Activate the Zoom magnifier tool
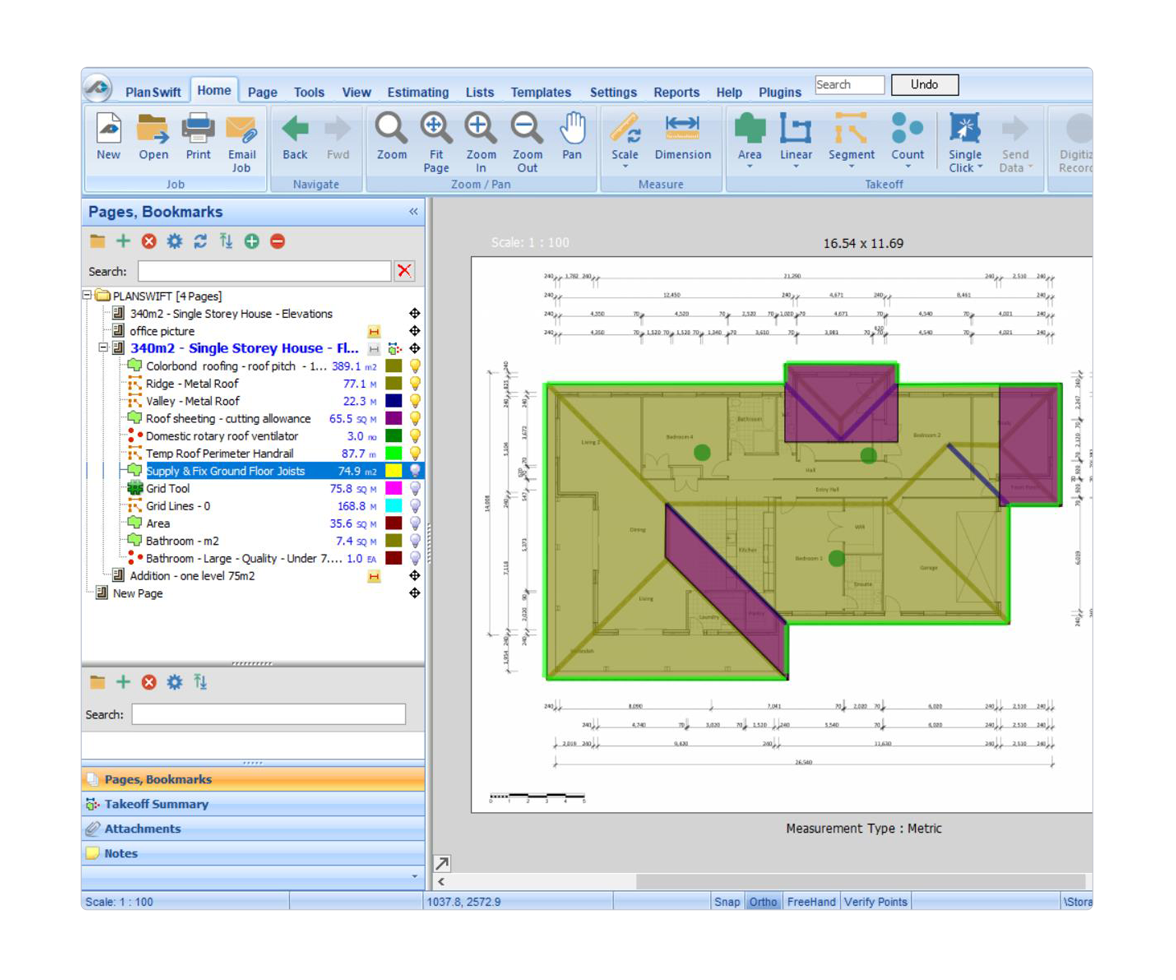The width and height of the screenshot is (1176, 980). click(392, 129)
